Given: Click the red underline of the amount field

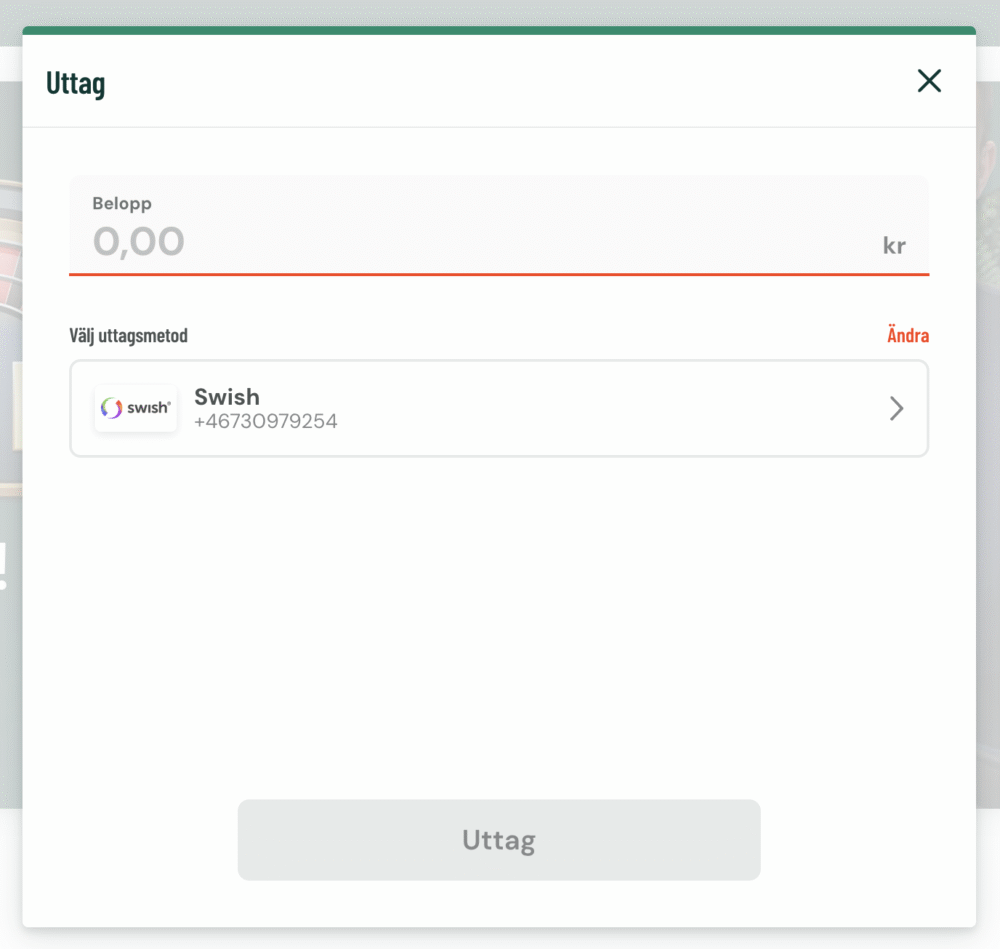Looking at the screenshot, I should [498, 273].
